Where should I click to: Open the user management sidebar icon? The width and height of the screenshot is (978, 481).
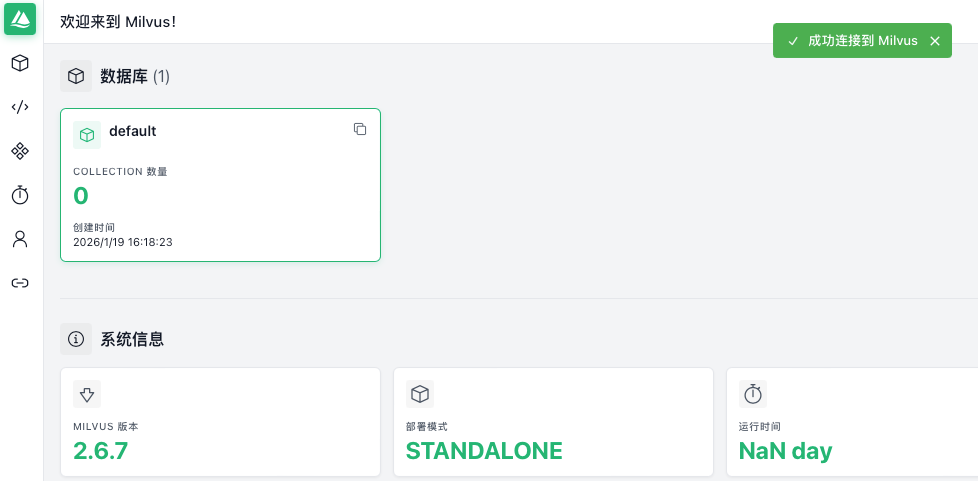20,239
